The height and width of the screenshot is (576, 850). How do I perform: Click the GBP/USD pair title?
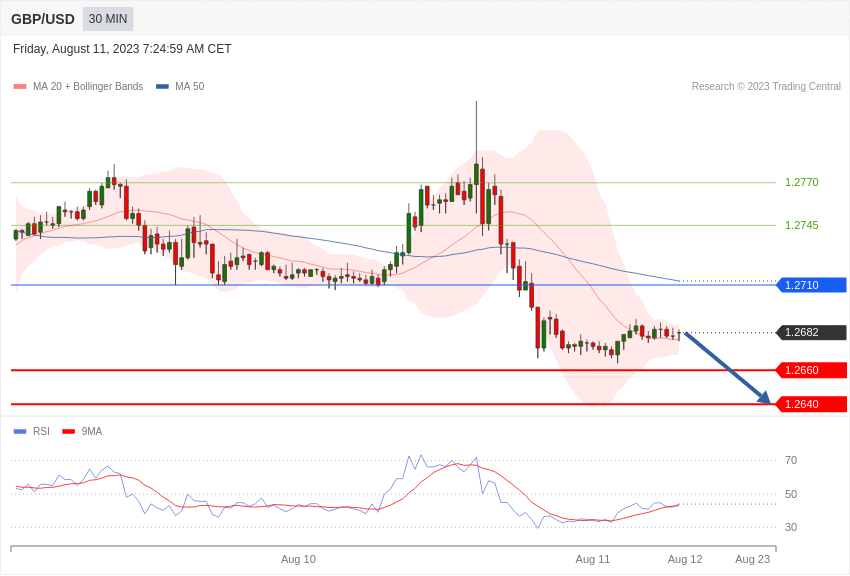pyautogui.click(x=43, y=20)
